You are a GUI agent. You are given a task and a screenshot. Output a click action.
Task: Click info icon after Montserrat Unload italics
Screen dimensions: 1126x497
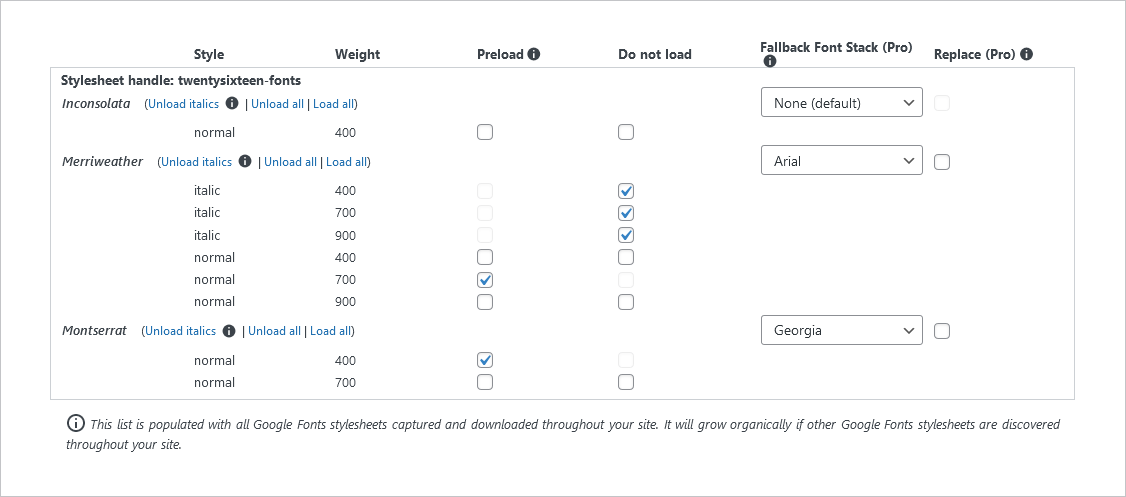tap(229, 331)
